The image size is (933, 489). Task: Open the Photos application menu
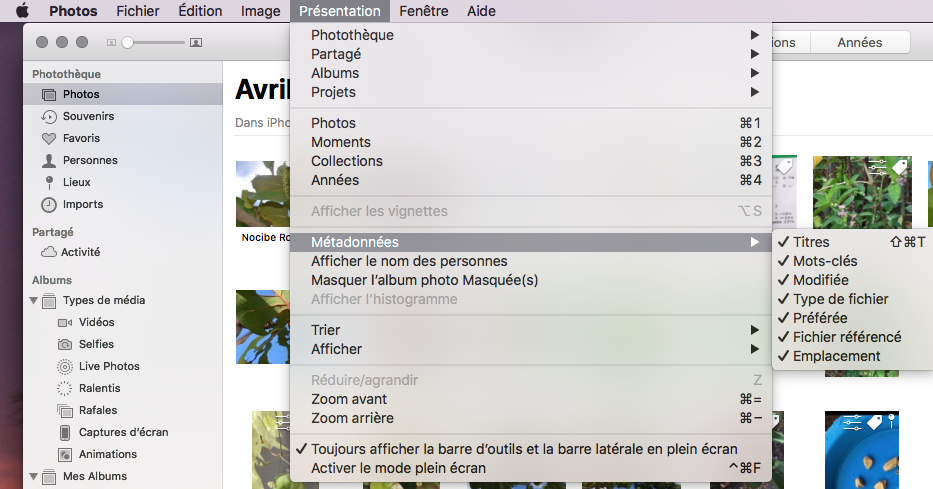[x=73, y=11]
